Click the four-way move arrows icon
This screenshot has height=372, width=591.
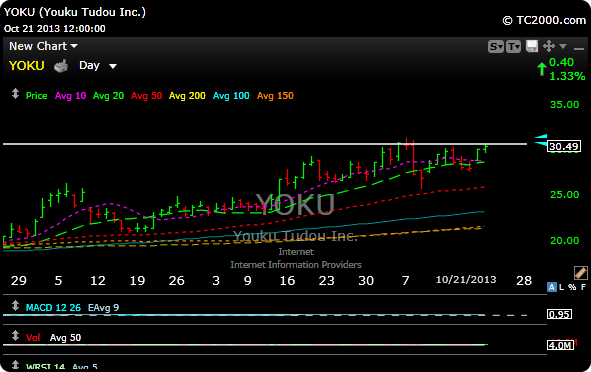[549, 46]
